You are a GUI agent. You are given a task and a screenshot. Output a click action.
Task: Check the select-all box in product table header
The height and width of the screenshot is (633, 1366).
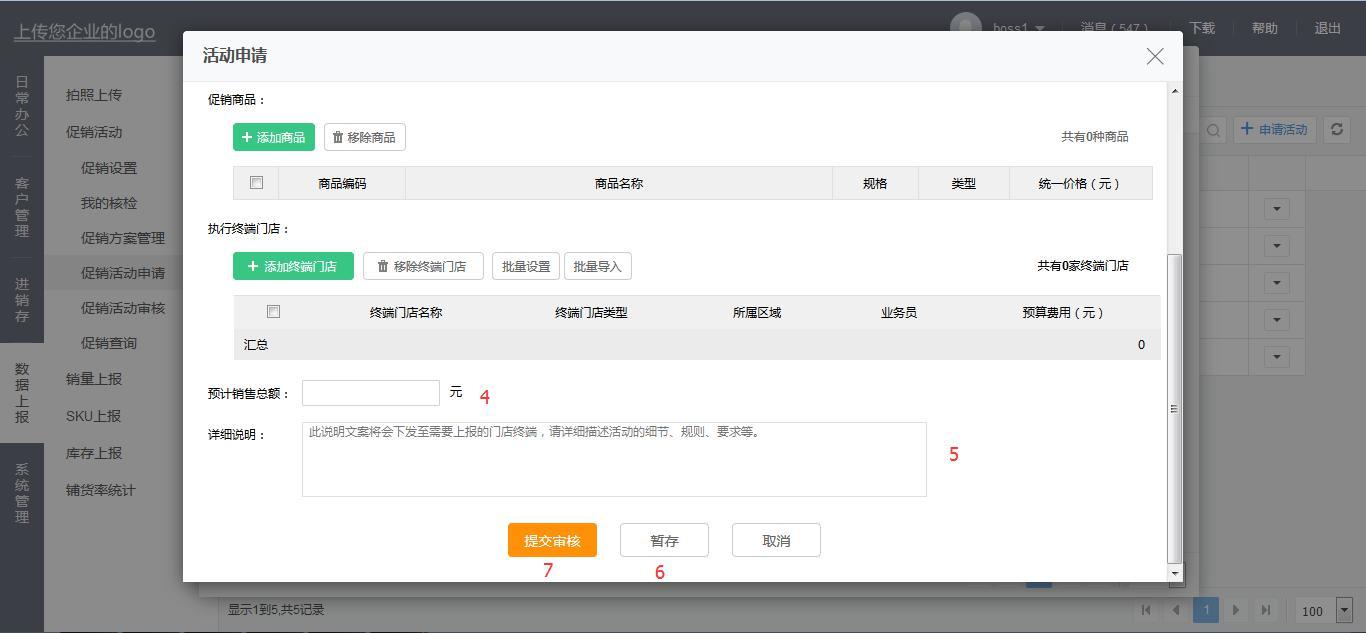pyautogui.click(x=256, y=183)
